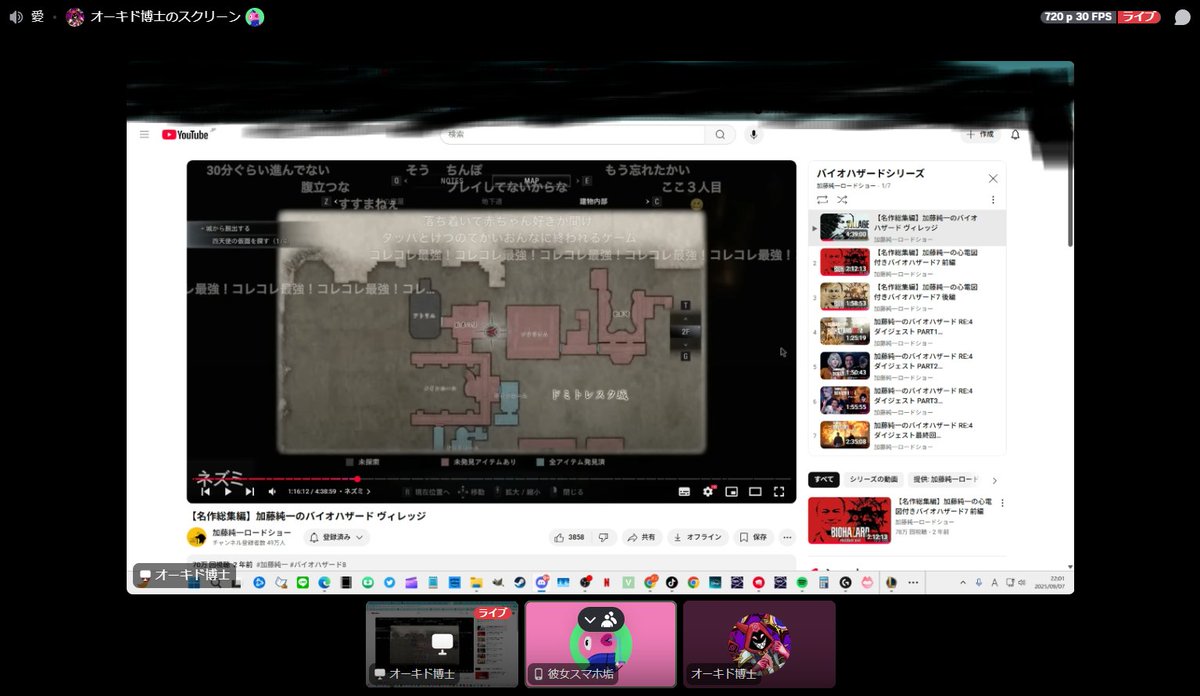Open the 登録済み subscription dropdown
This screenshot has width=1200, height=696.
(337, 537)
